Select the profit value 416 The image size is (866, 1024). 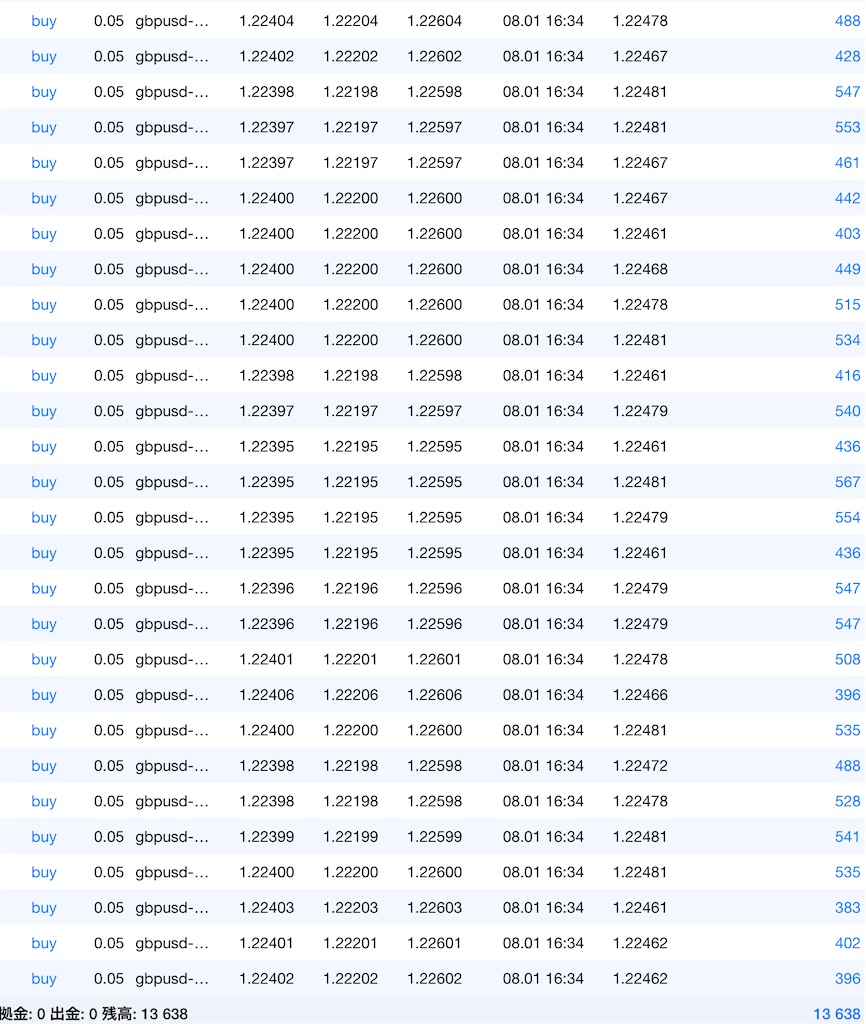coord(847,376)
